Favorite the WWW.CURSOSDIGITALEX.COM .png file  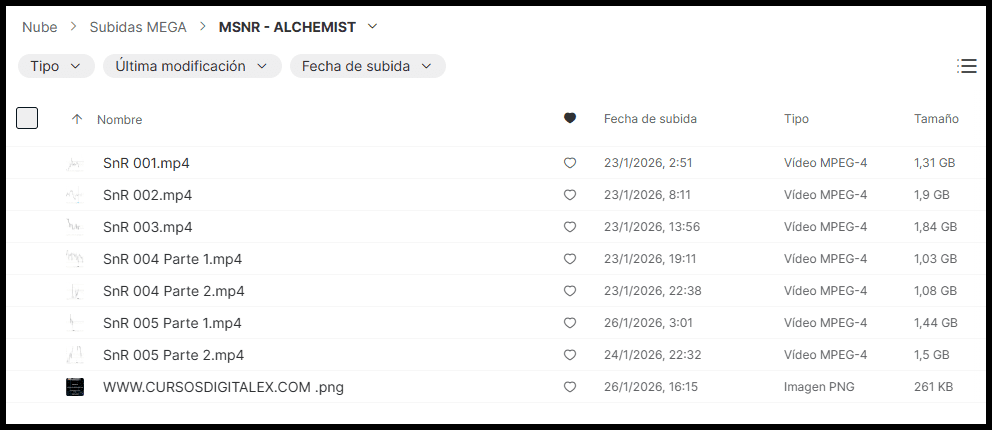pos(570,387)
